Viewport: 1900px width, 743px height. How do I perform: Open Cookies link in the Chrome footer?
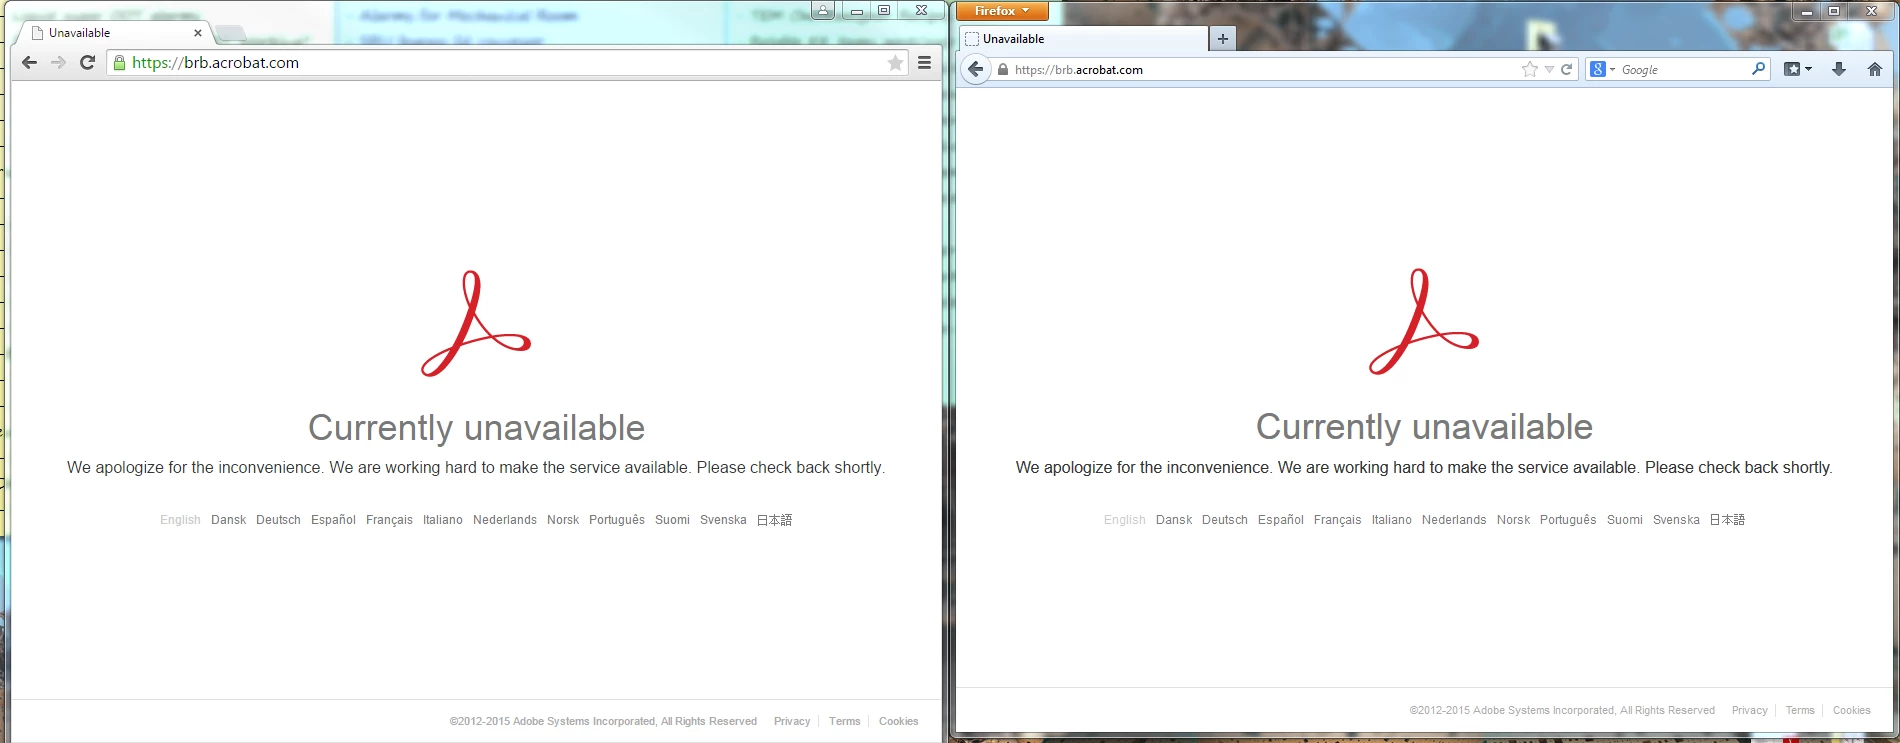tap(898, 721)
